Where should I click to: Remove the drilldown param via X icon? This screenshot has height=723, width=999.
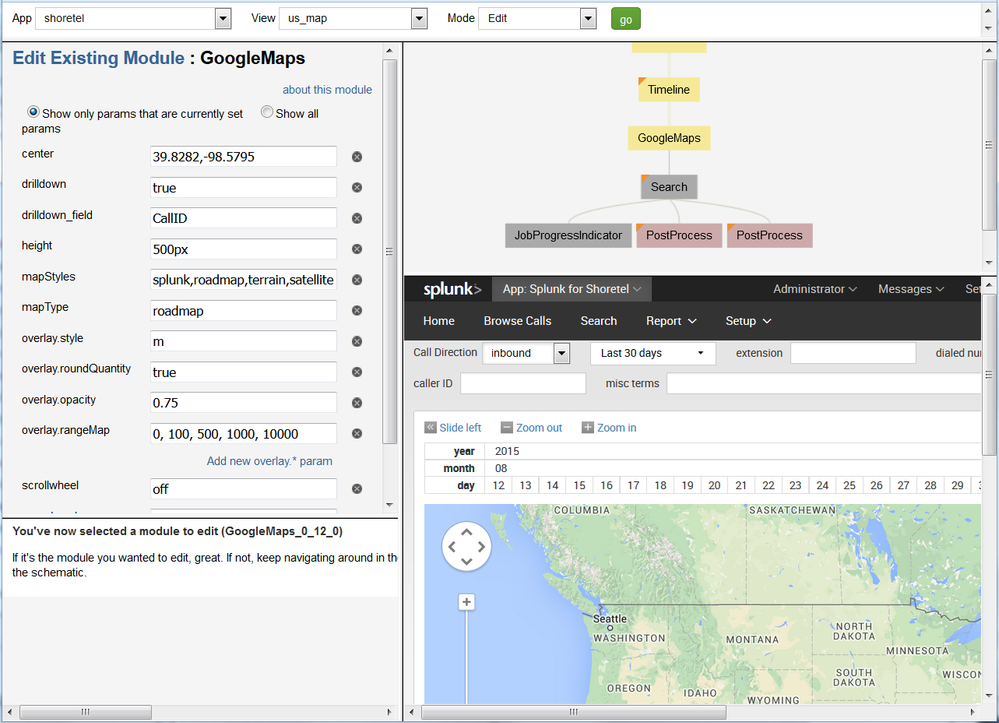pyautogui.click(x=357, y=187)
